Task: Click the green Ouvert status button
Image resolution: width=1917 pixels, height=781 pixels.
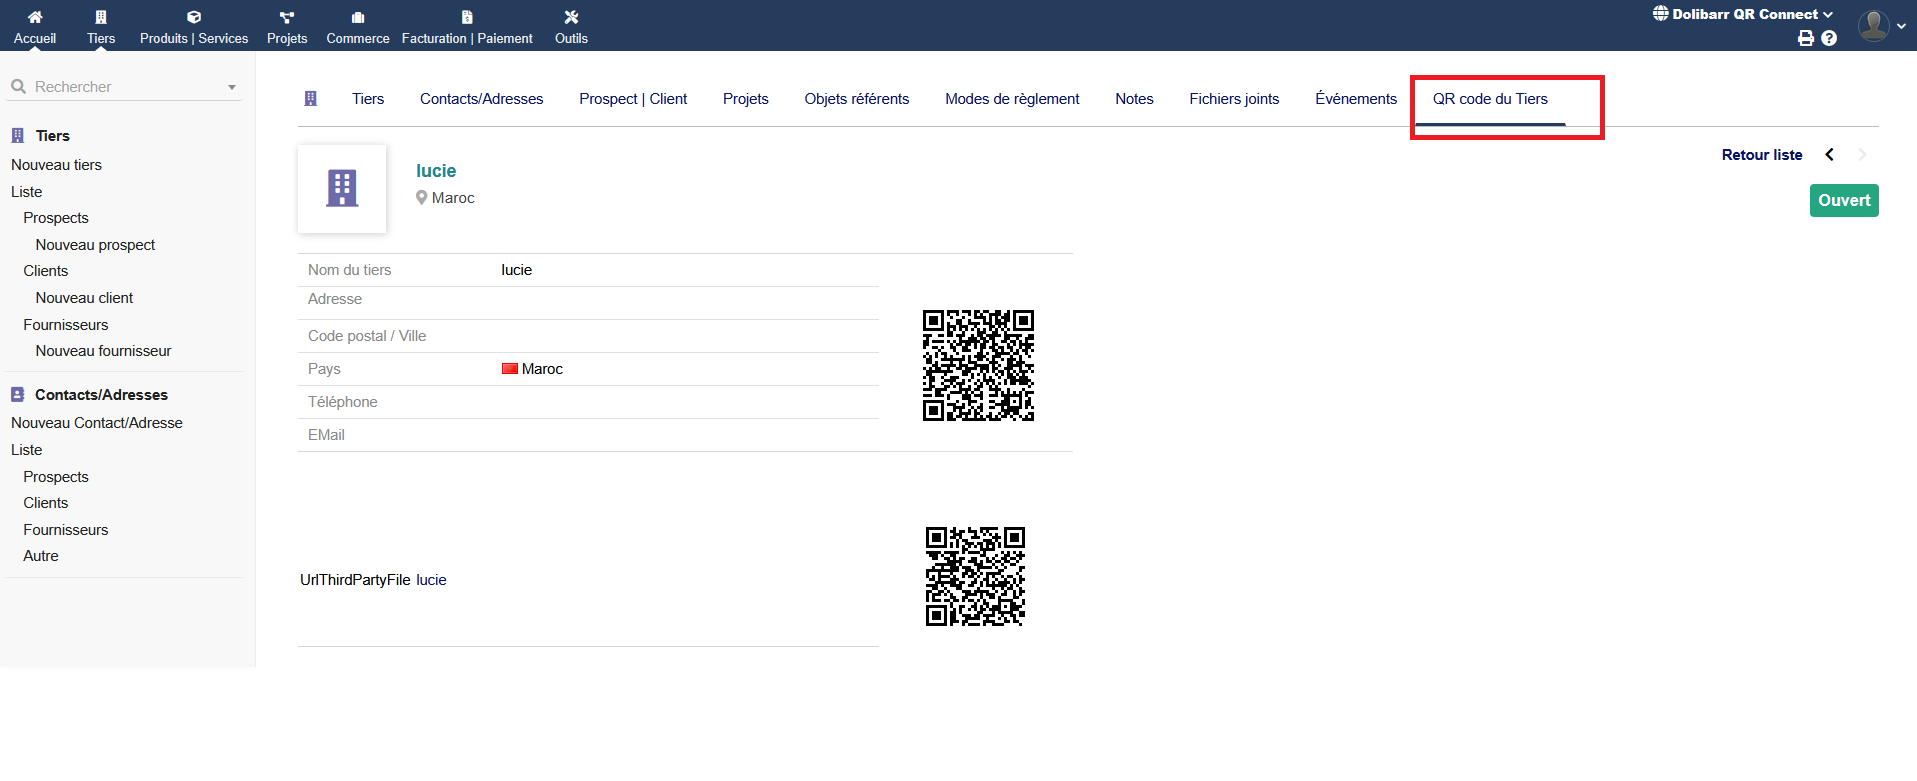Action: click(x=1843, y=200)
